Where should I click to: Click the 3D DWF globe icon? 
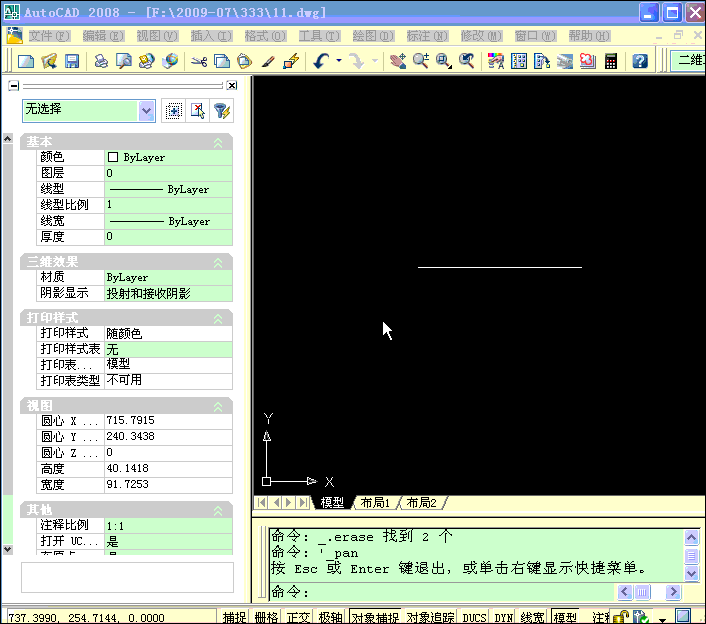pos(170,61)
